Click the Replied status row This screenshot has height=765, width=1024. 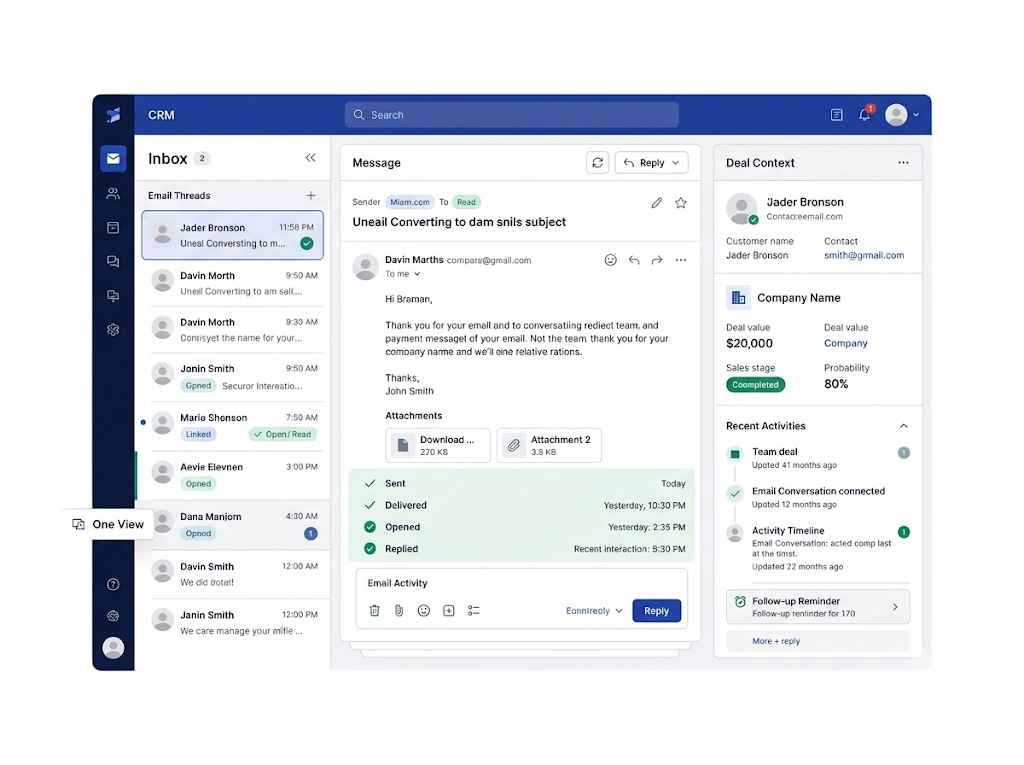[521, 549]
